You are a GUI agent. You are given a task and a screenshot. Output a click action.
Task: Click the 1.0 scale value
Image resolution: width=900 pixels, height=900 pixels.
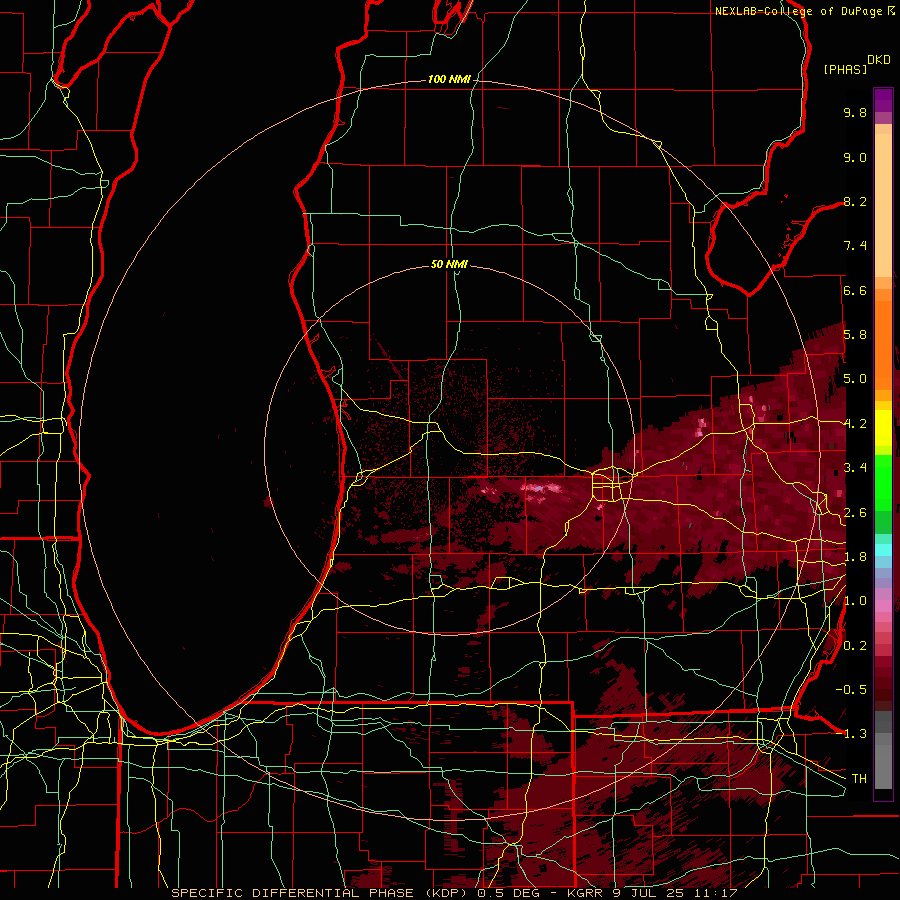coord(855,601)
